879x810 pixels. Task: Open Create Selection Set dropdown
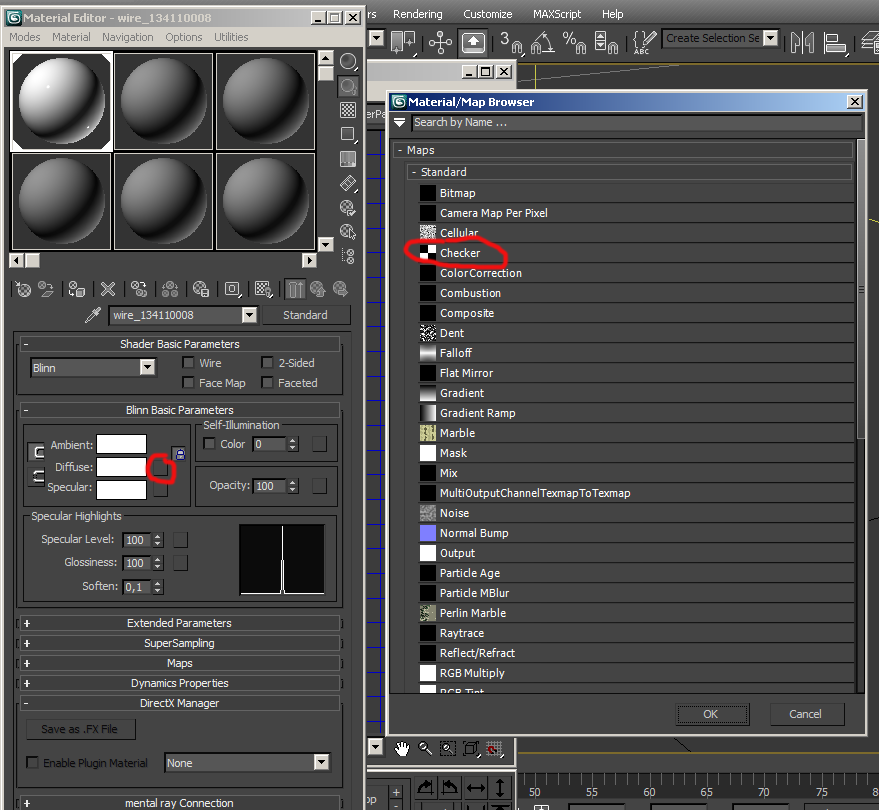(771, 38)
